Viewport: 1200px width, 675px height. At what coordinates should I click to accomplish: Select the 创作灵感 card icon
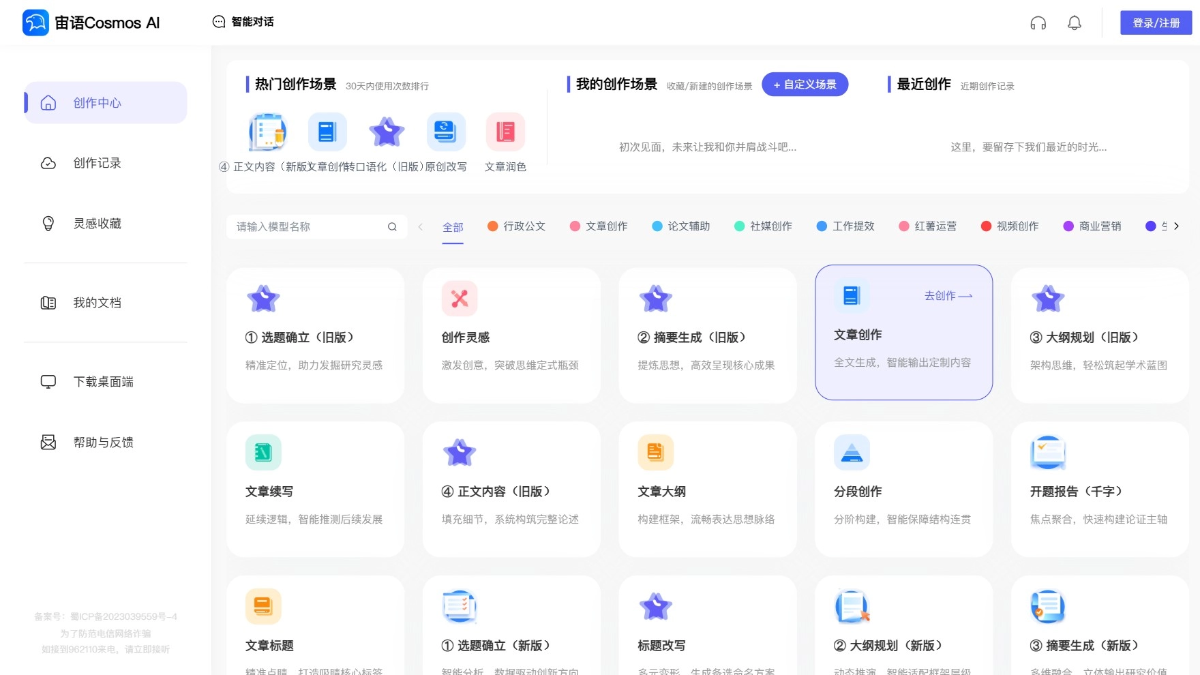460,297
